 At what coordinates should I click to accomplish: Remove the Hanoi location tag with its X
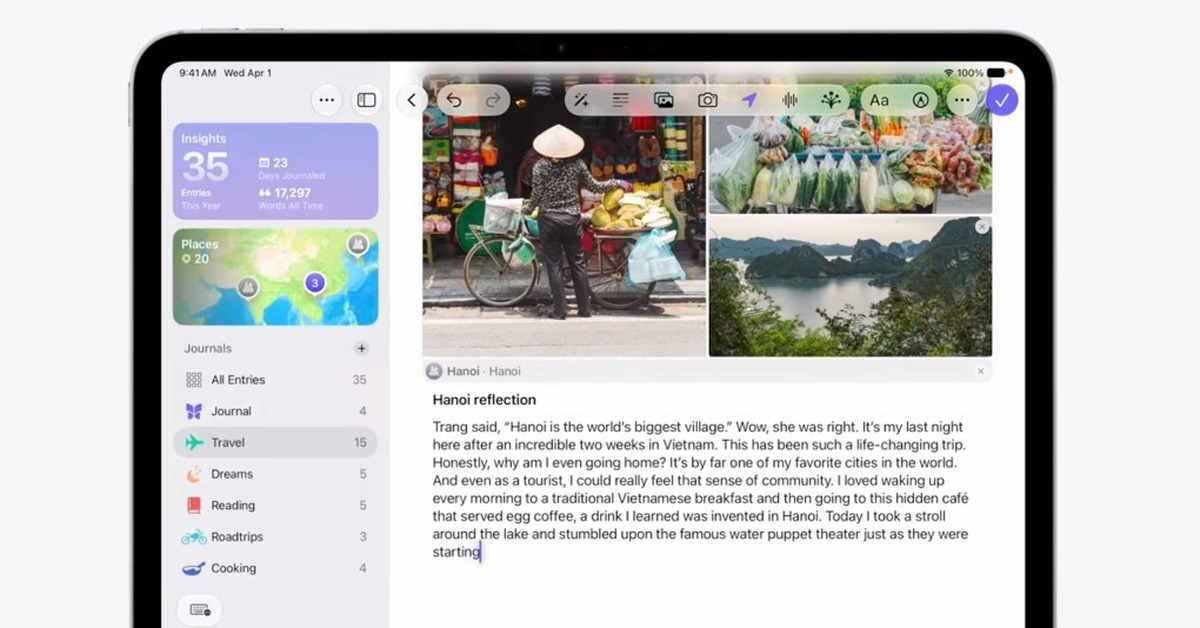[980, 371]
